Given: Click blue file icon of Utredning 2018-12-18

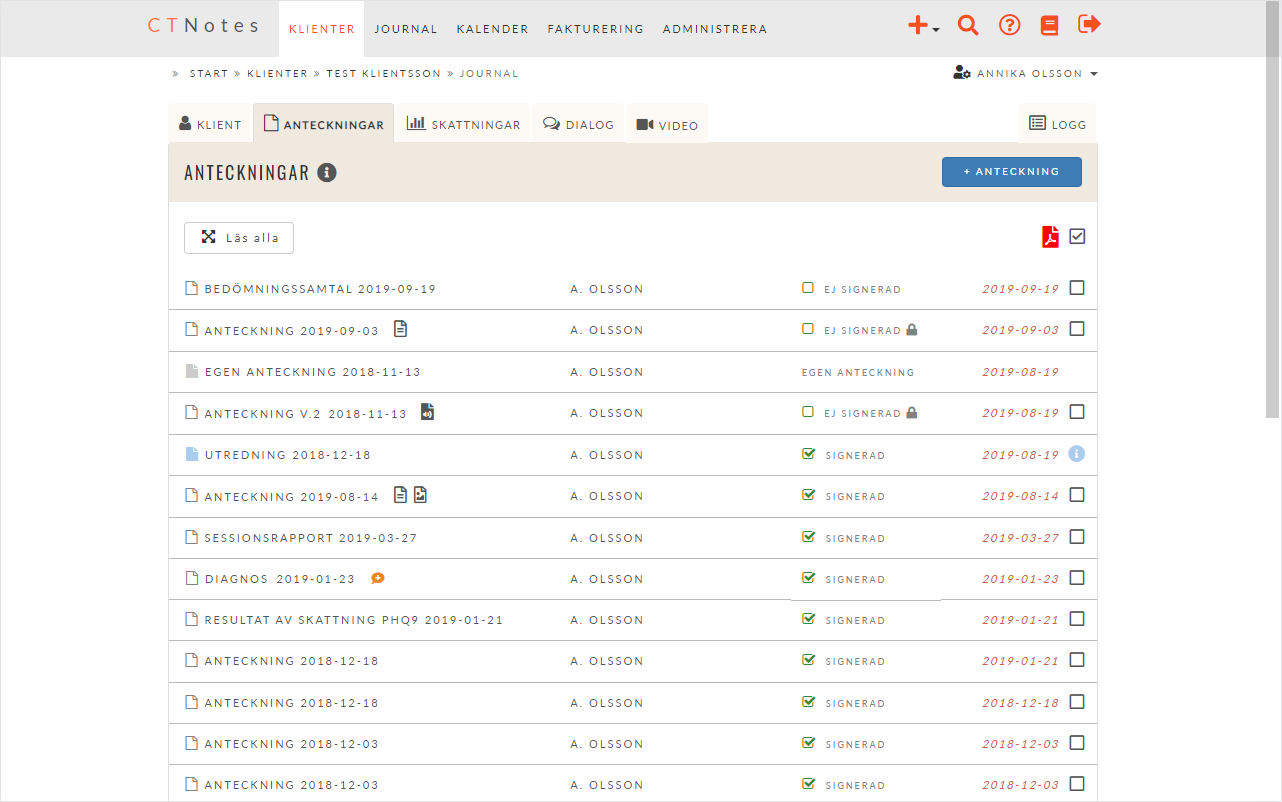Looking at the screenshot, I should point(192,454).
